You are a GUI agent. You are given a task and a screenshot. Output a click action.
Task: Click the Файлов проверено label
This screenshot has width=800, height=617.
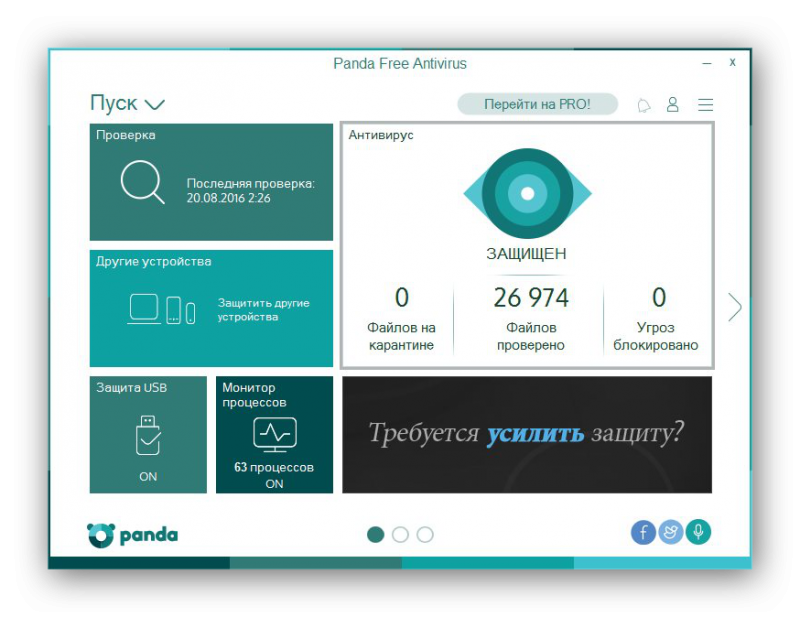point(531,336)
